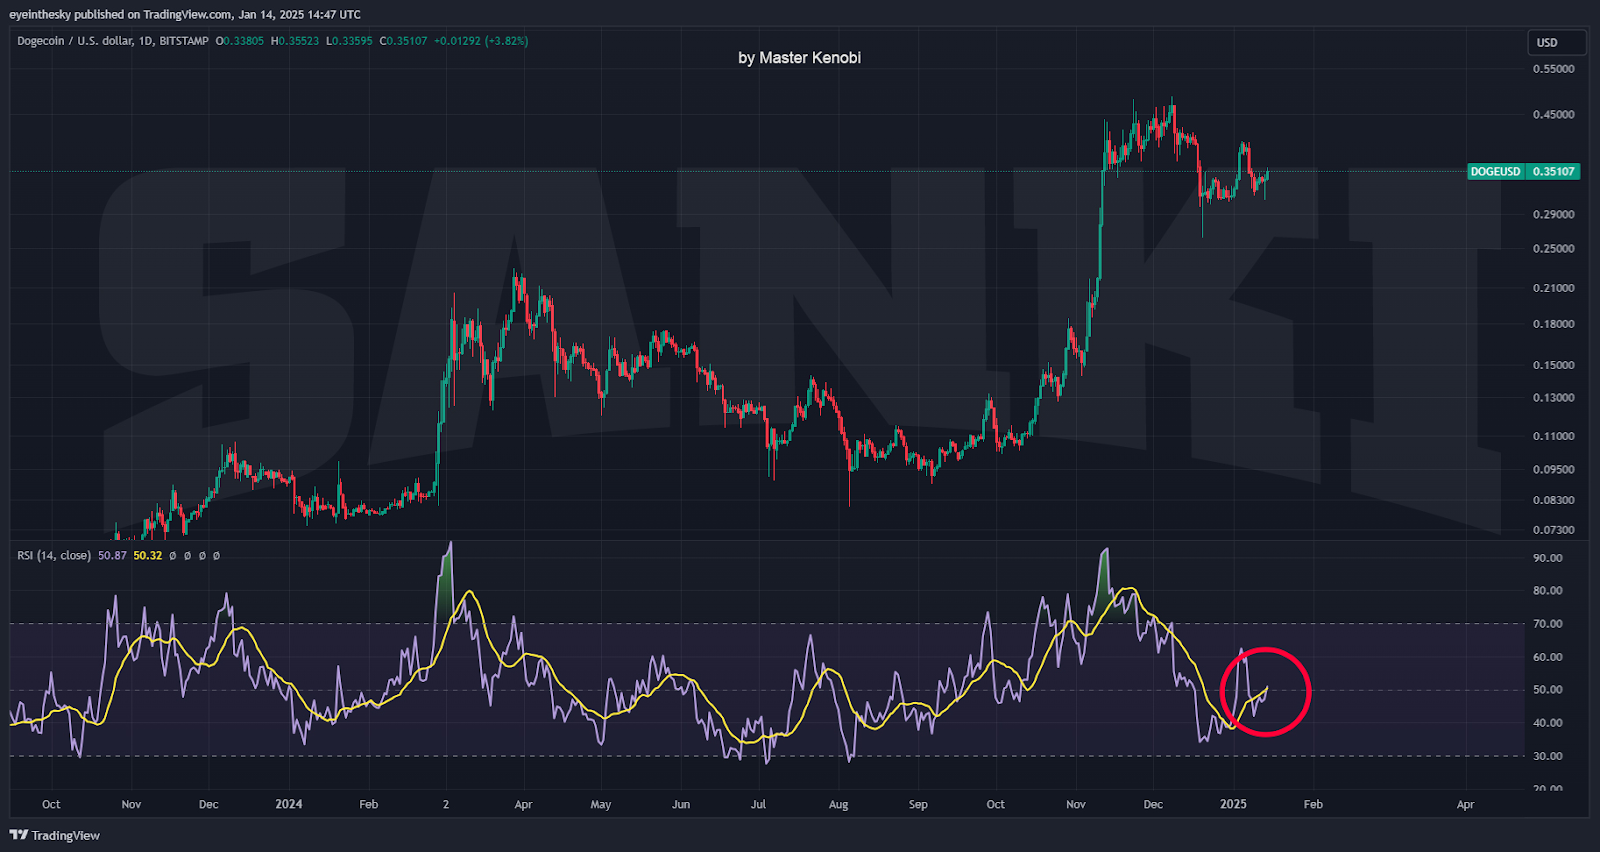
Task: Click the 90.00 RSI axis label
Action: click(x=1547, y=558)
